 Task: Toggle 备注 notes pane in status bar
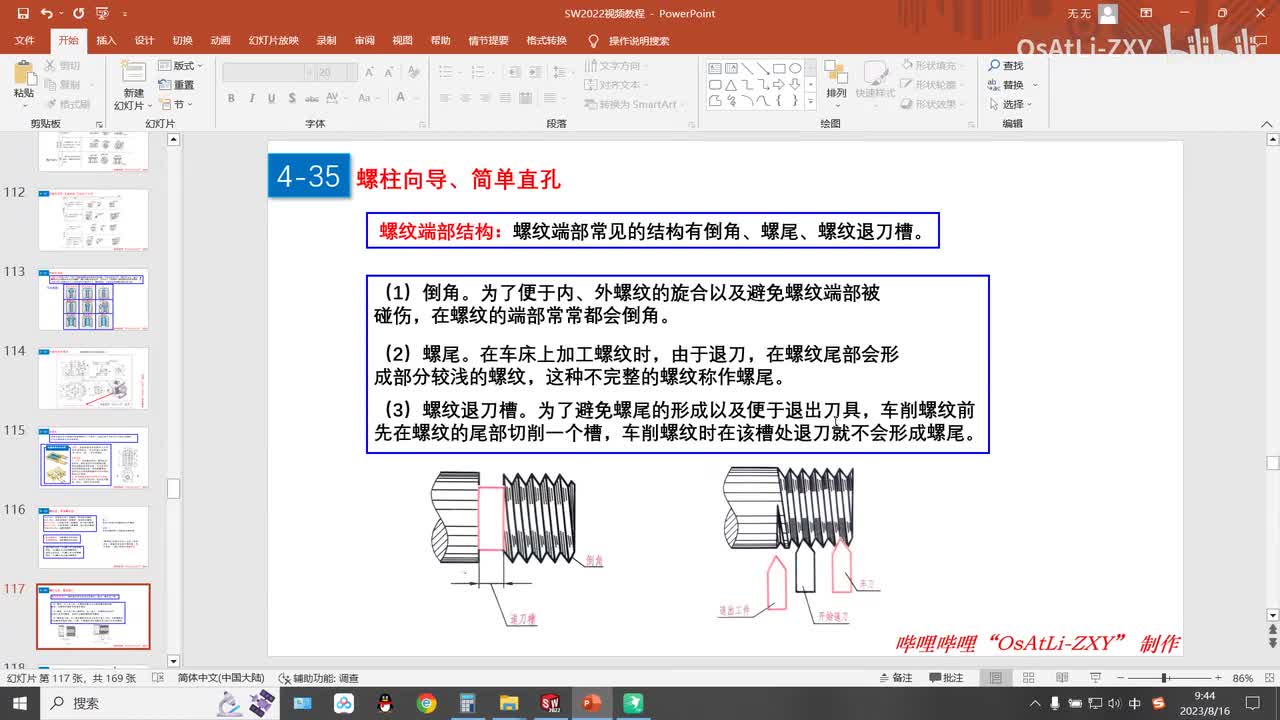coord(895,678)
